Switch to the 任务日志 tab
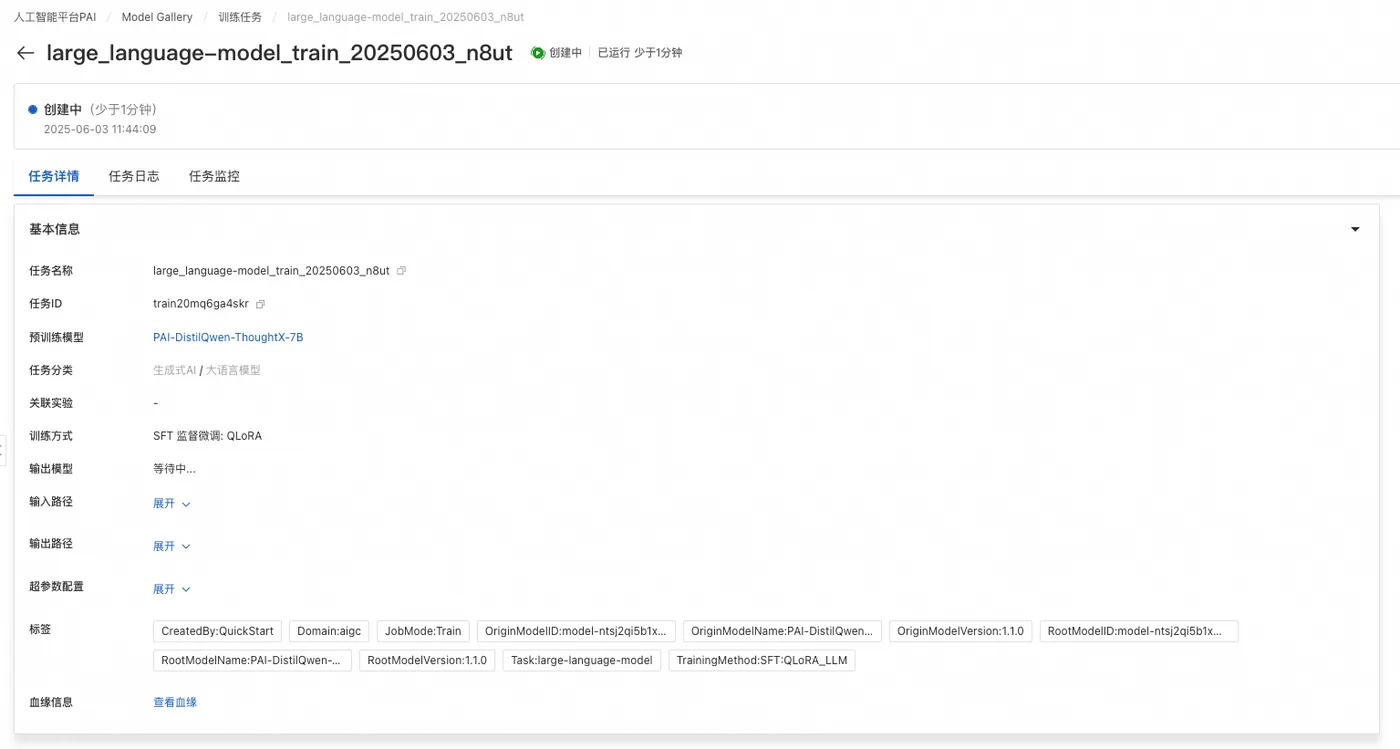Viewport: 1400px width, 749px height. coord(134,176)
